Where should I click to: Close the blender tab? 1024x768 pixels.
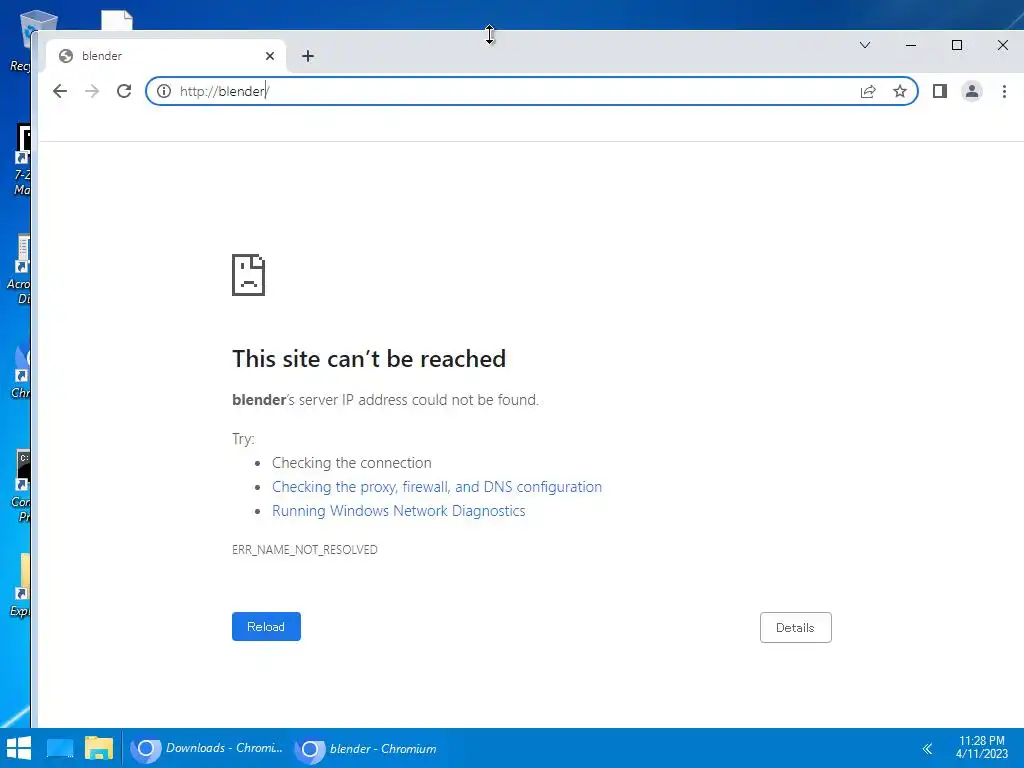(x=270, y=56)
